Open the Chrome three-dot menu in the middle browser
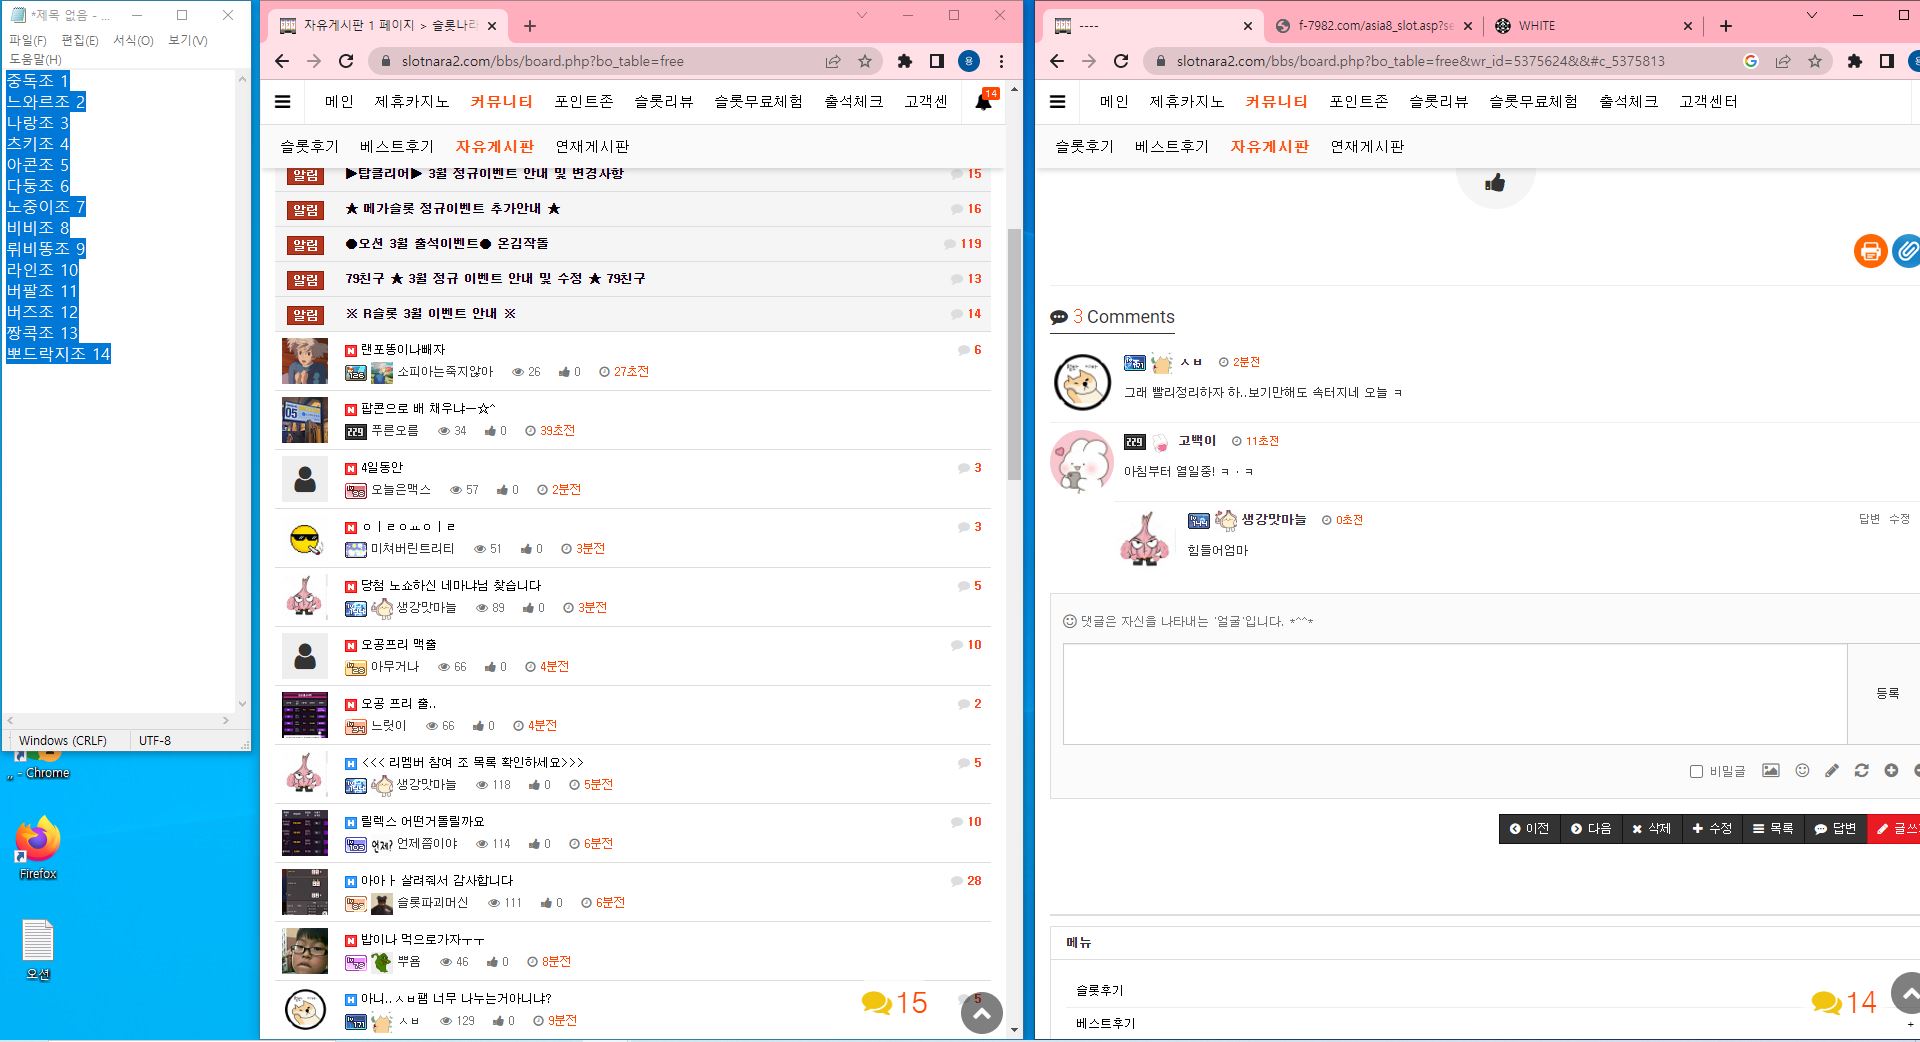The width and height of the screenshot is (1920, 1042). (1001, 61)
